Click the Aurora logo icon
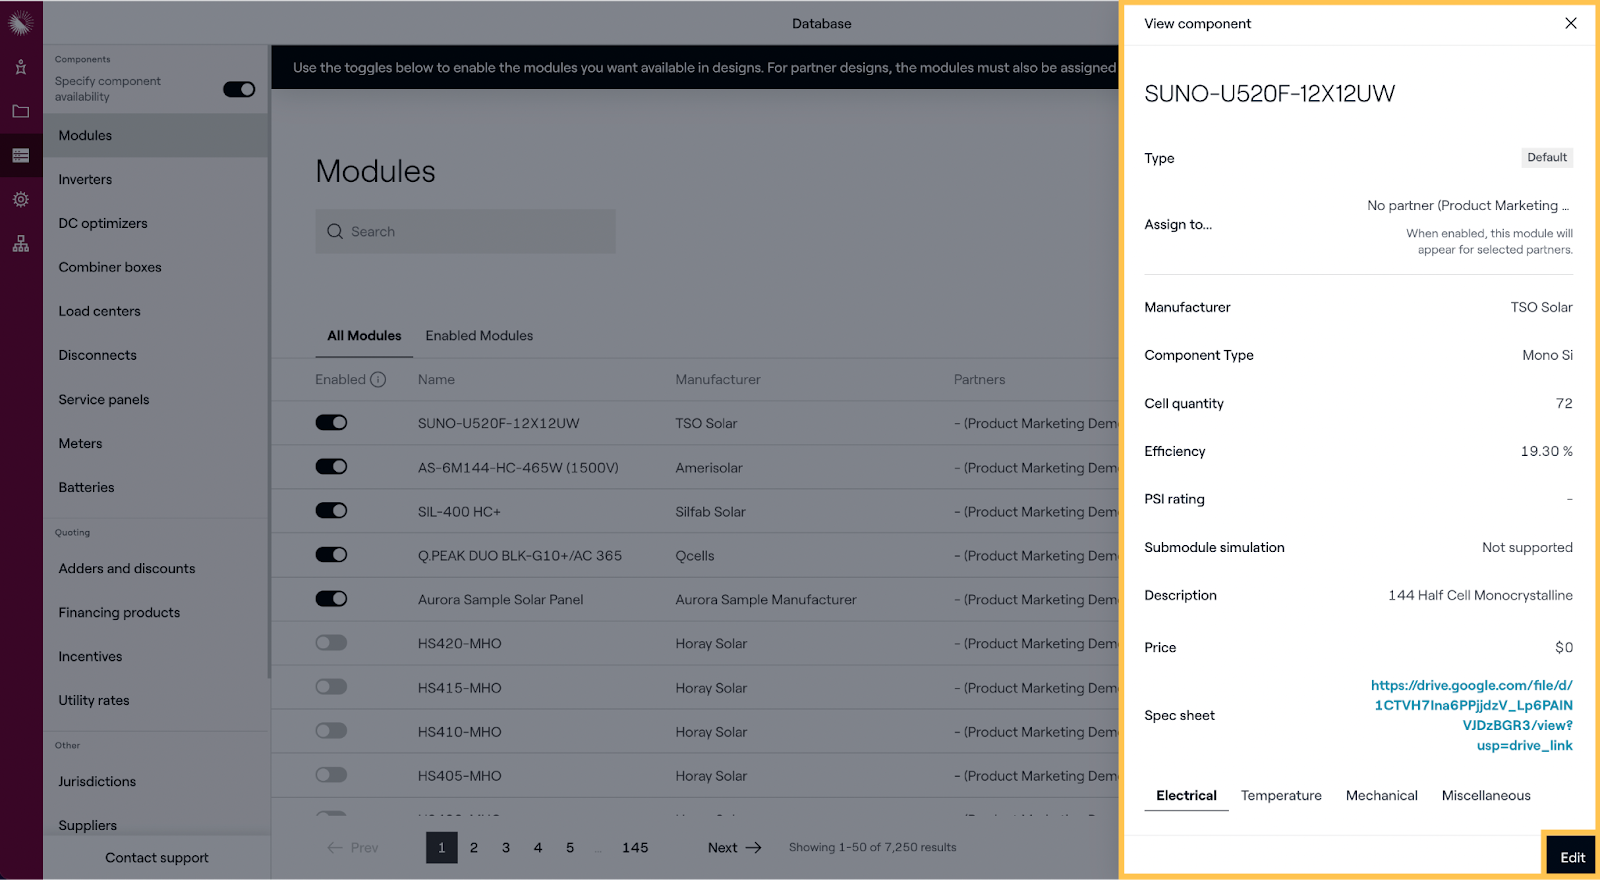 (x=21, y=22)
